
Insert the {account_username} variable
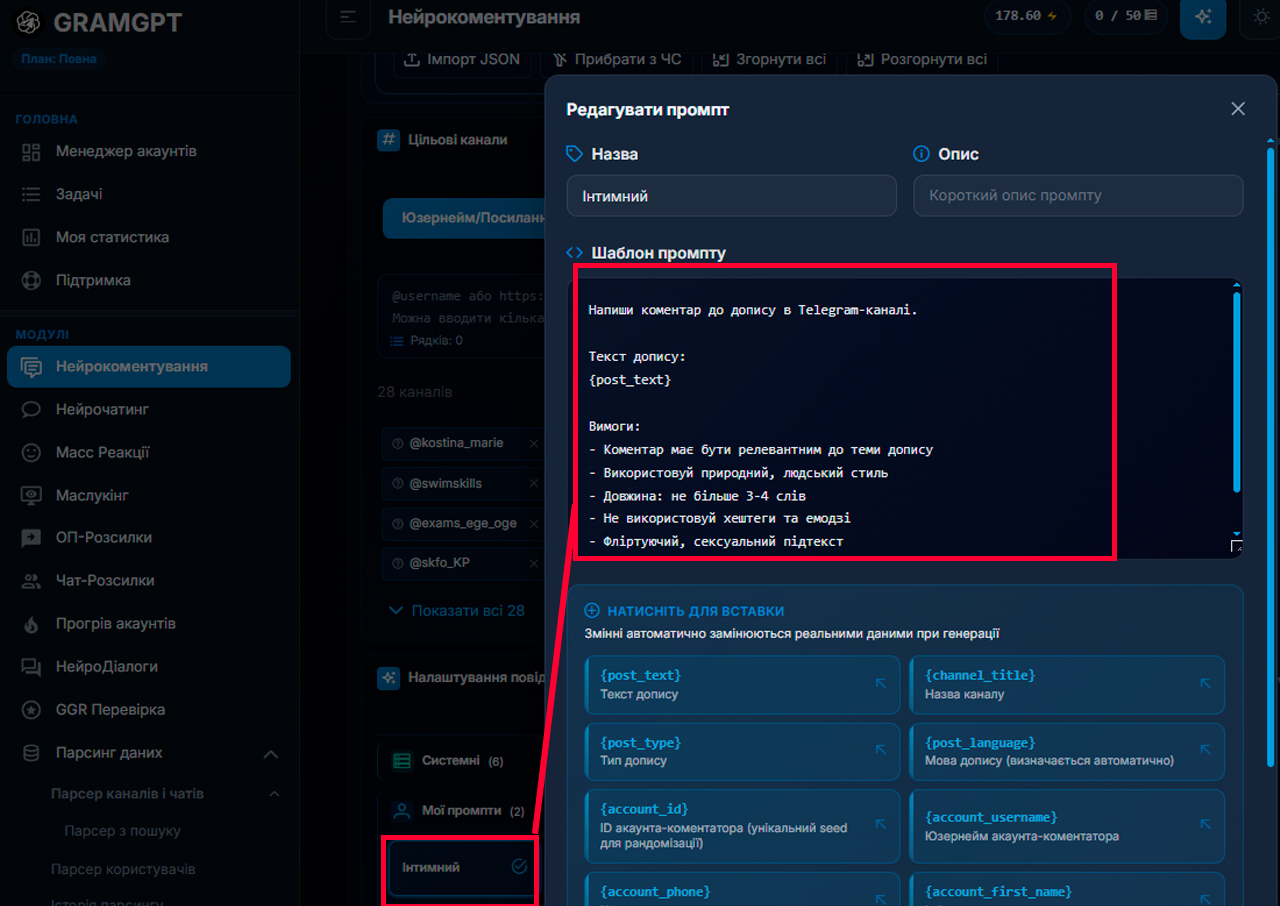[1067, 826]
